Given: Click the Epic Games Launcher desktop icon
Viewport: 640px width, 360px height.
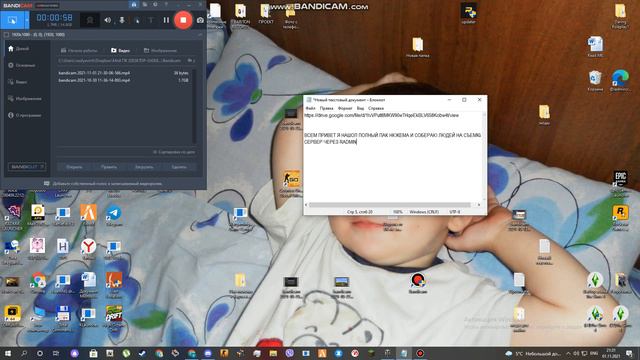Looking at the screenshot, I should pos(620,182).
